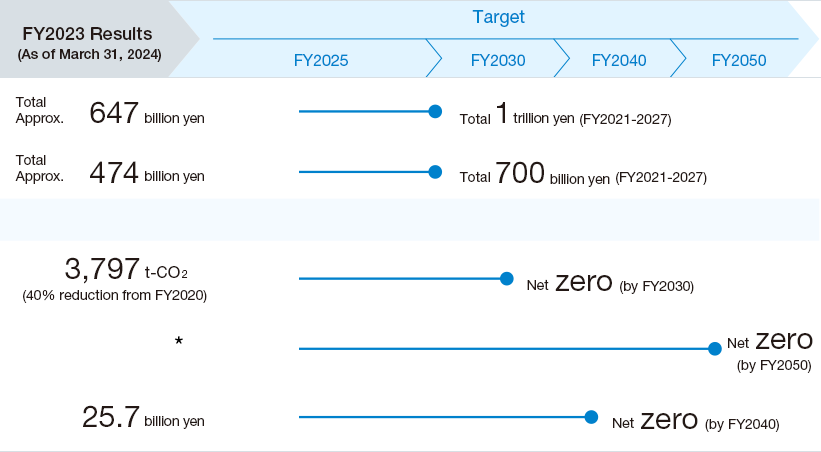The height and width of the screenshot is (452, 821).
Task: Click the Target heading
Action: 498,17
